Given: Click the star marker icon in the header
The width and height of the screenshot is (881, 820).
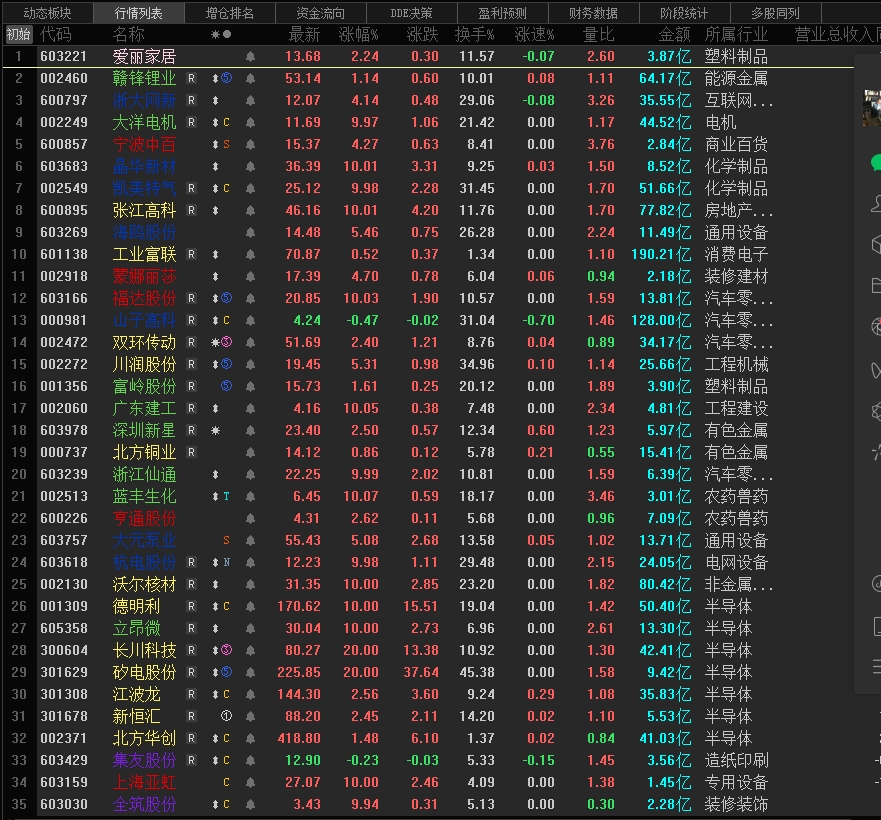Looking at the screenshot, I should coord(215,34).
